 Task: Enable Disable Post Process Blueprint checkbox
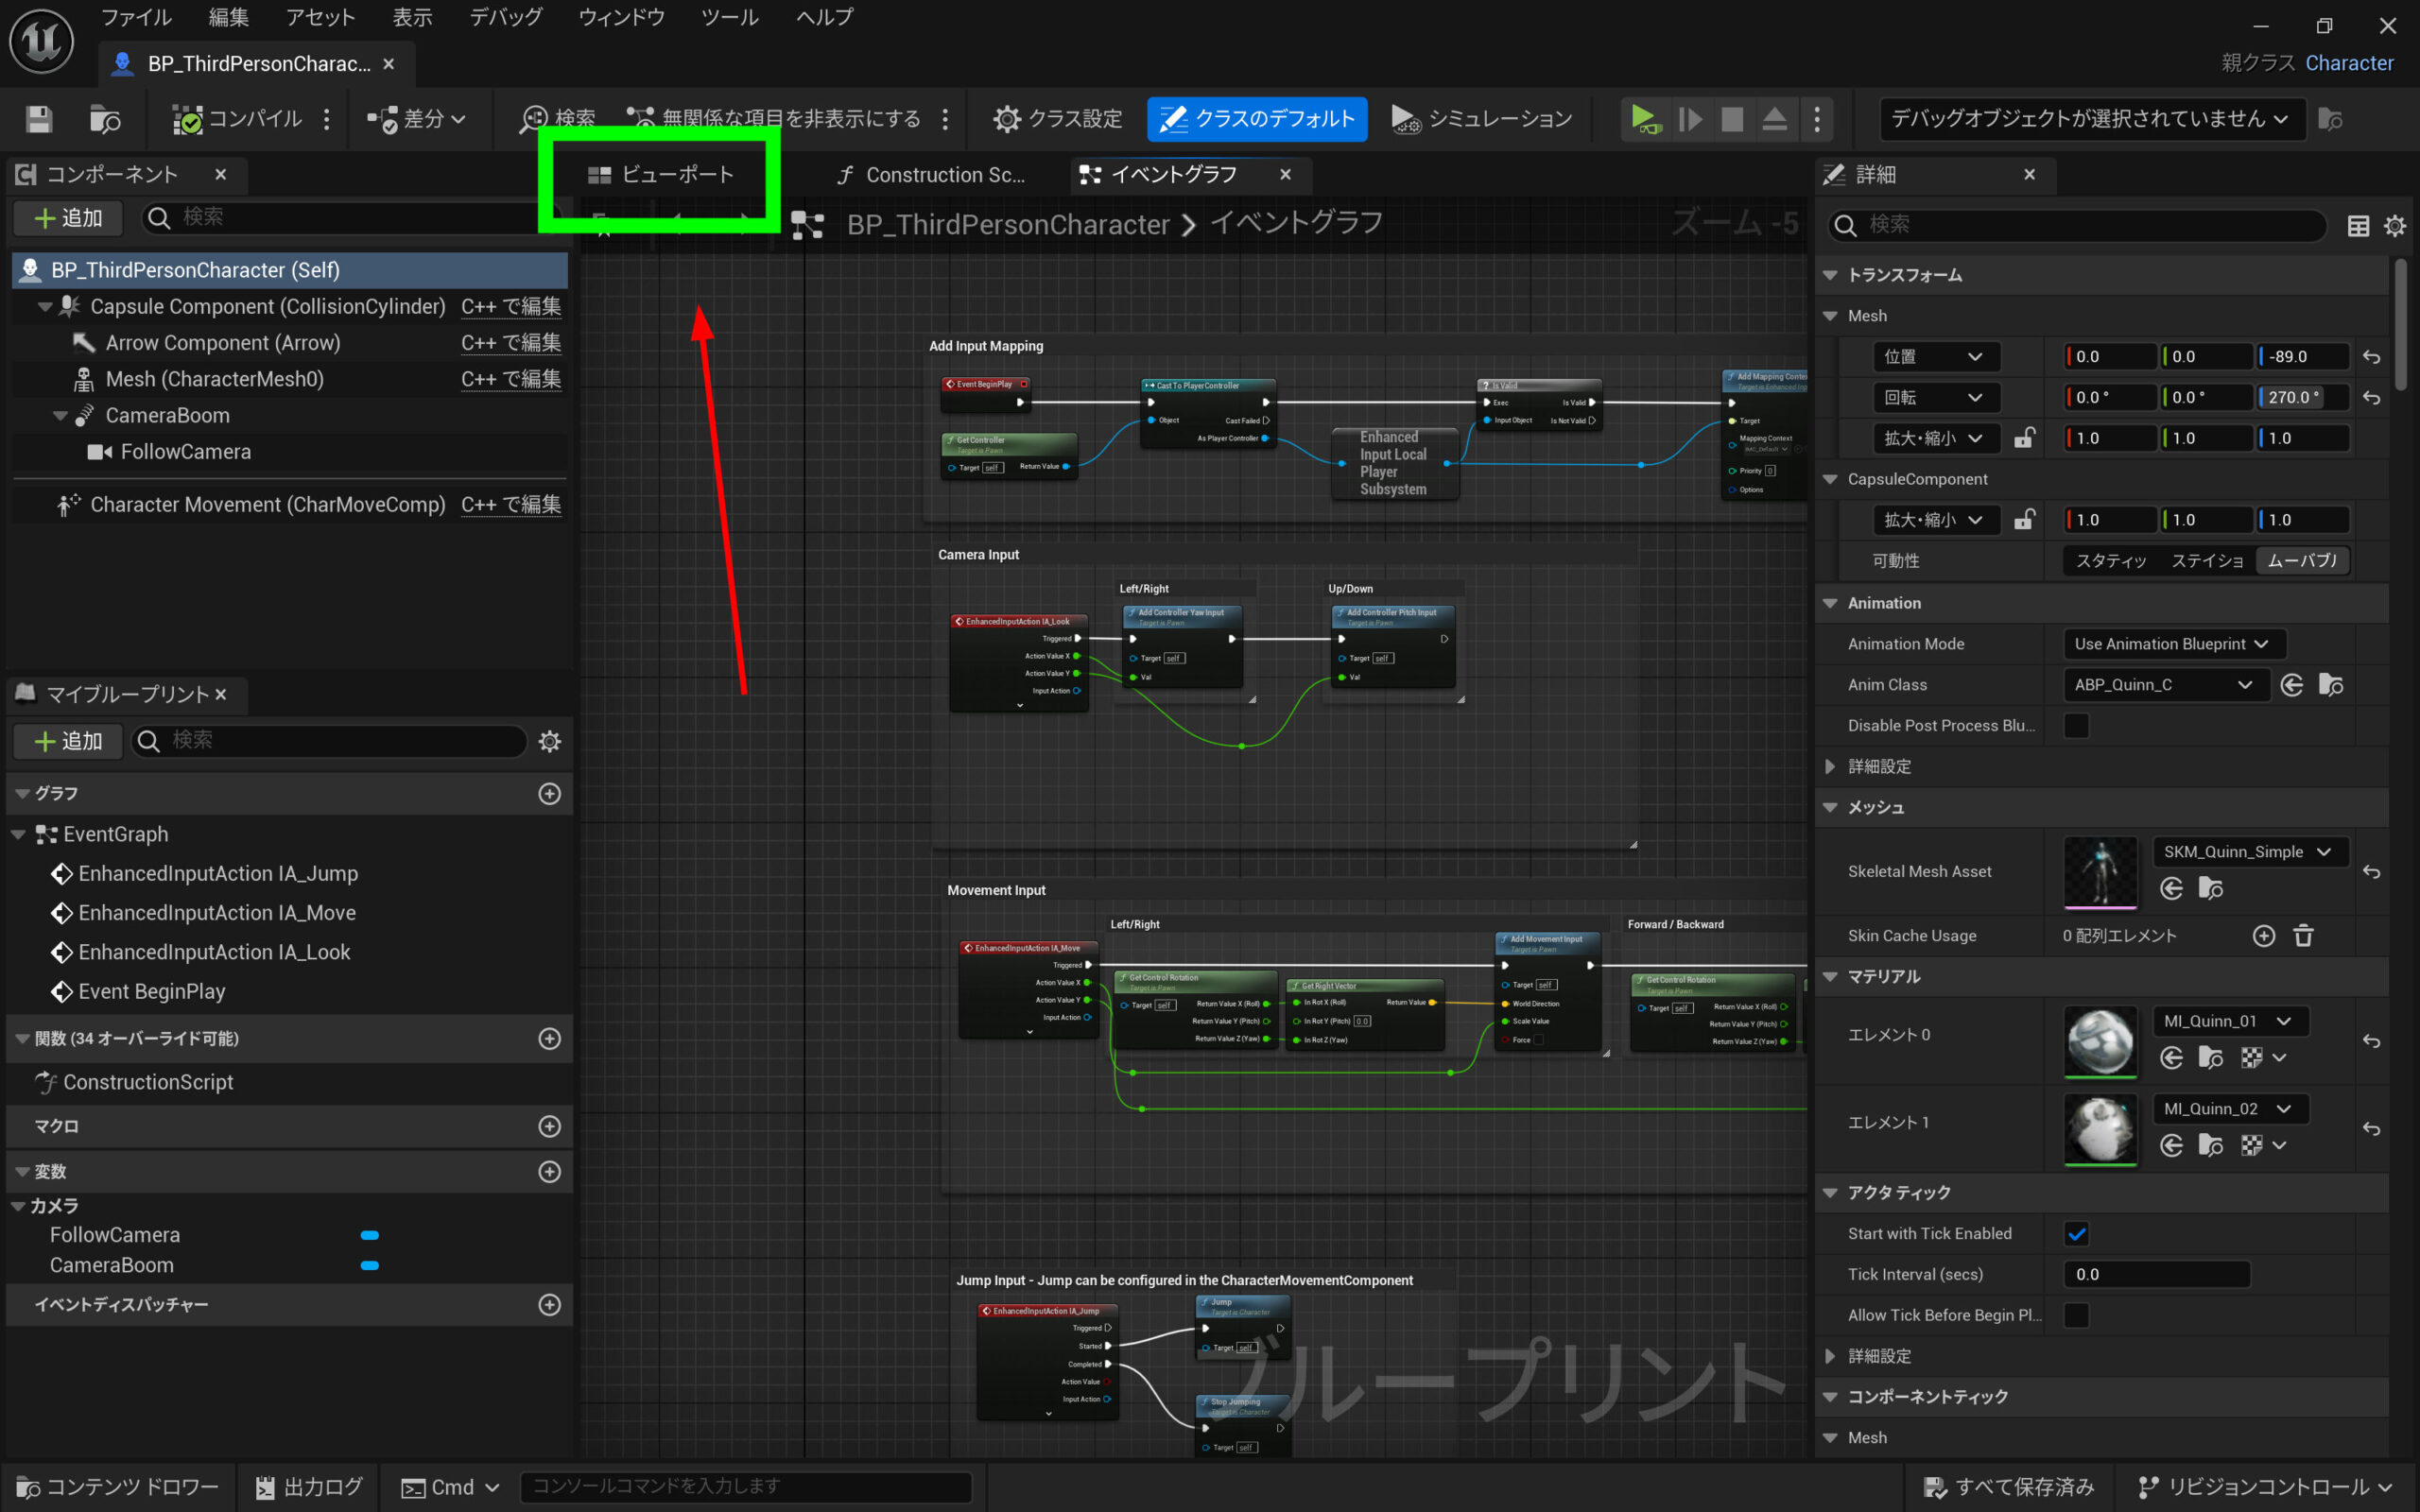[2076, 726]
